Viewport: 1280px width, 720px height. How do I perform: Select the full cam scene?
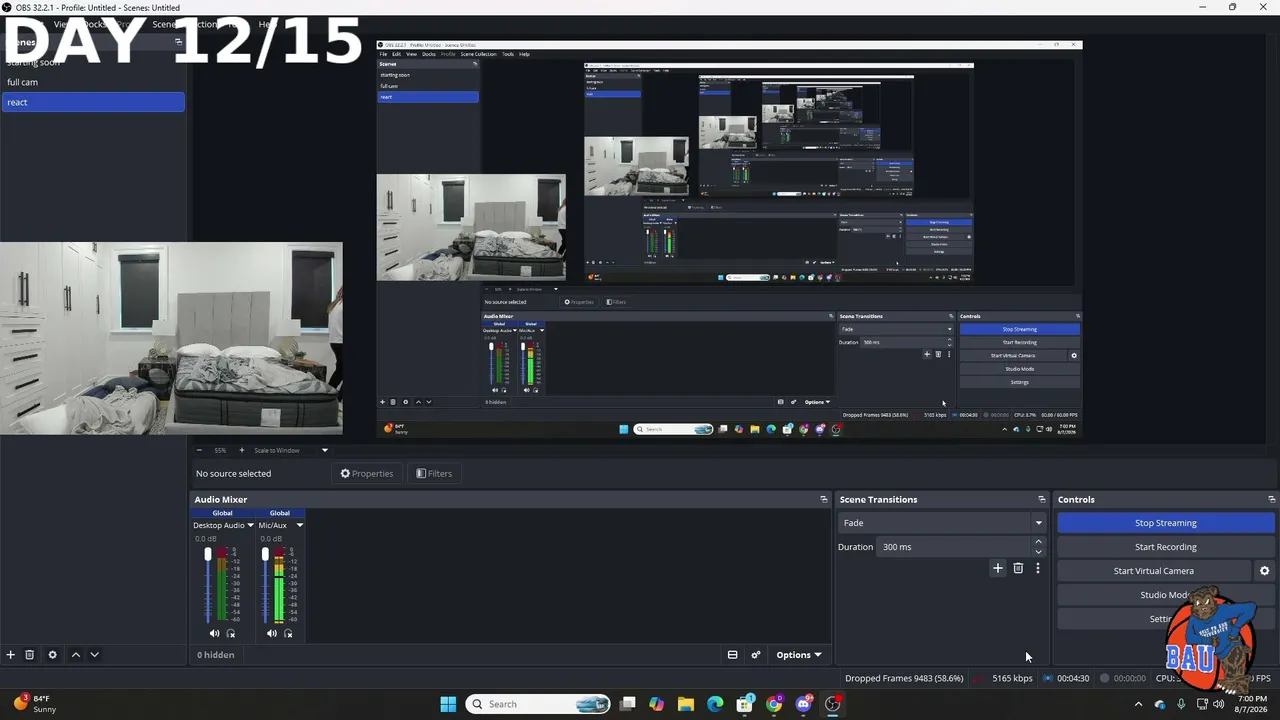tap(93, 82)
